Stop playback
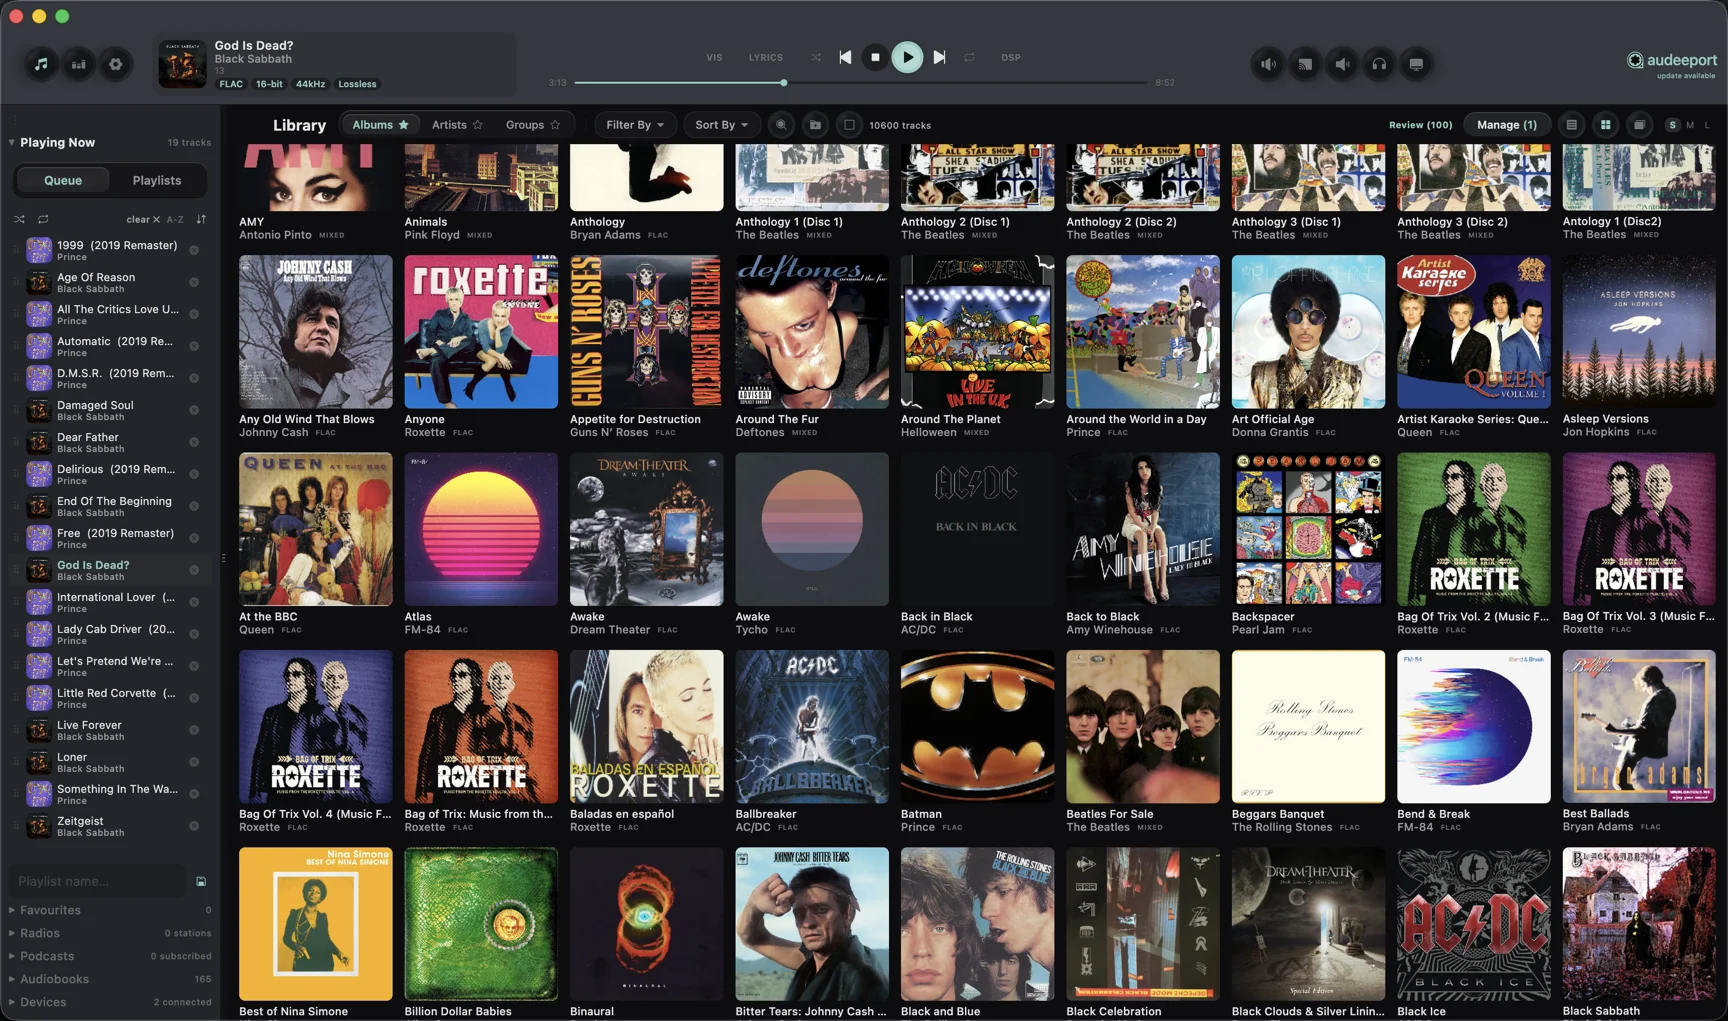Image resolution: width=1728 pixels, height=1021 pixels. pos(875,58)
